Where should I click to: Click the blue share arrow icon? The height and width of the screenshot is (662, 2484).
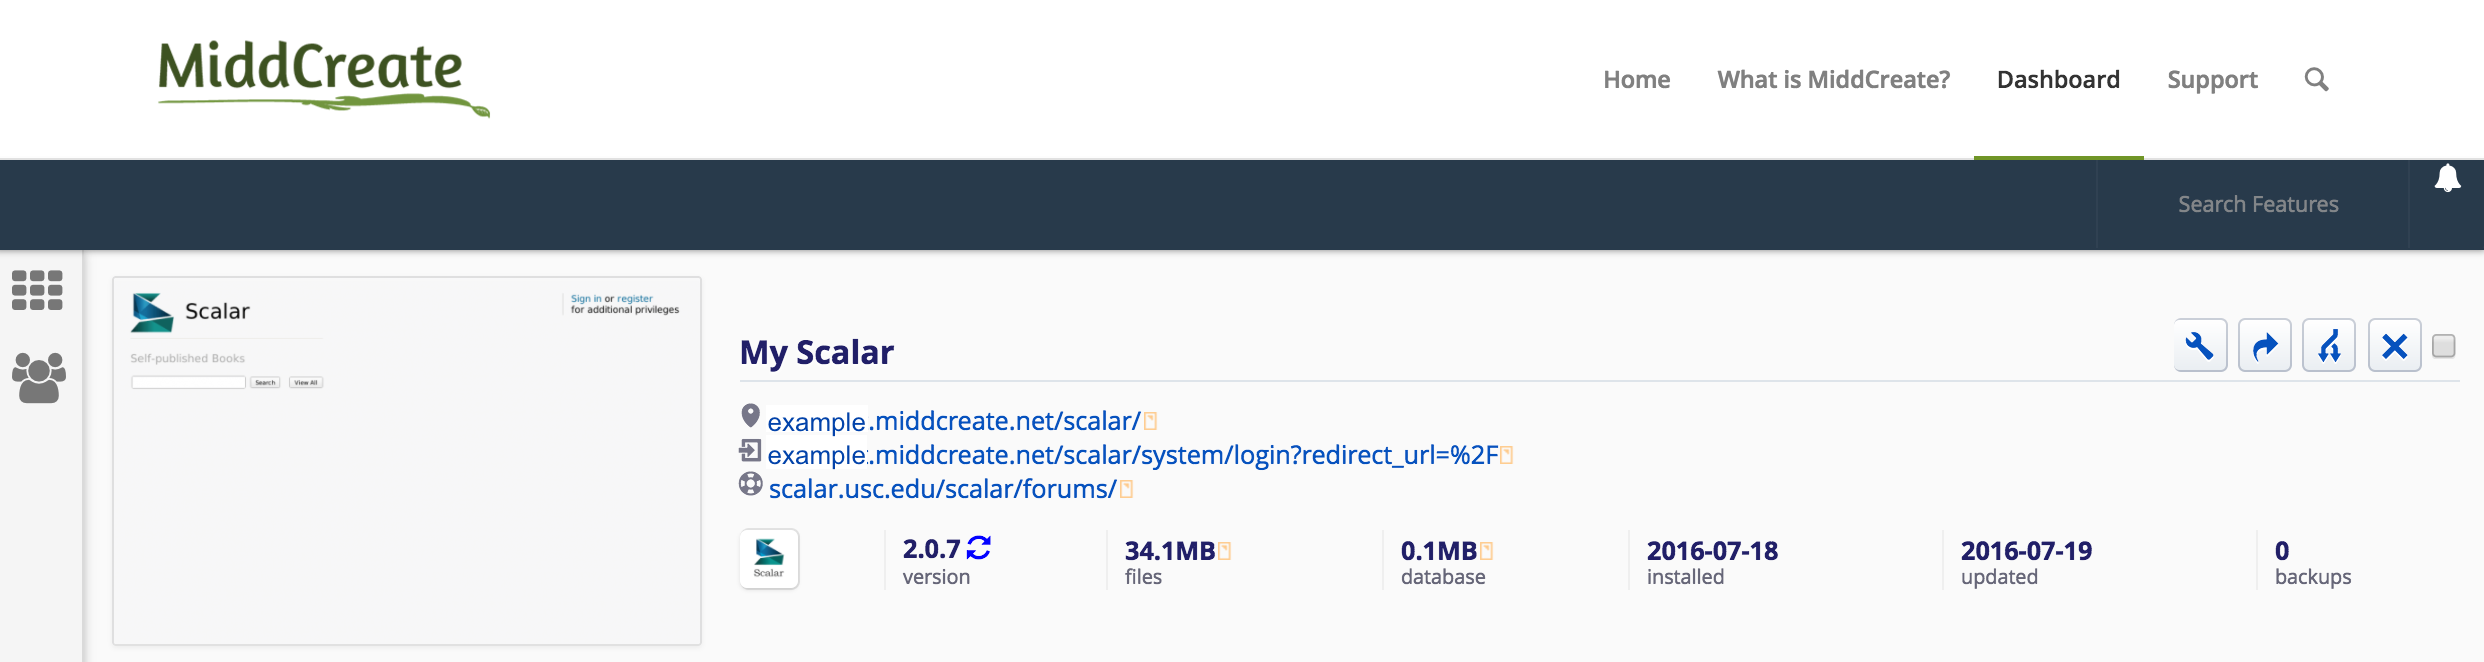pos(2264,346)
